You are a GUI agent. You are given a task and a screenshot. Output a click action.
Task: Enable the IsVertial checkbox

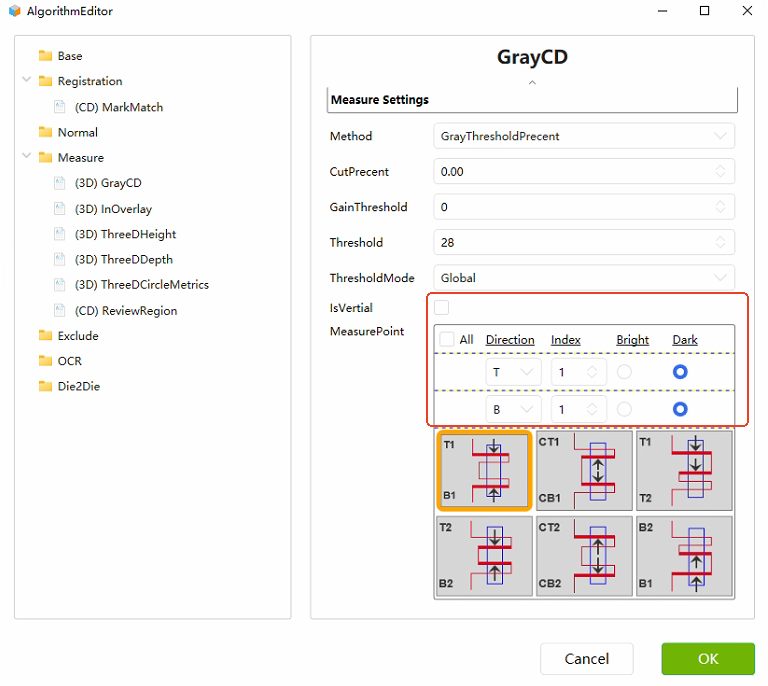point(442,308)
